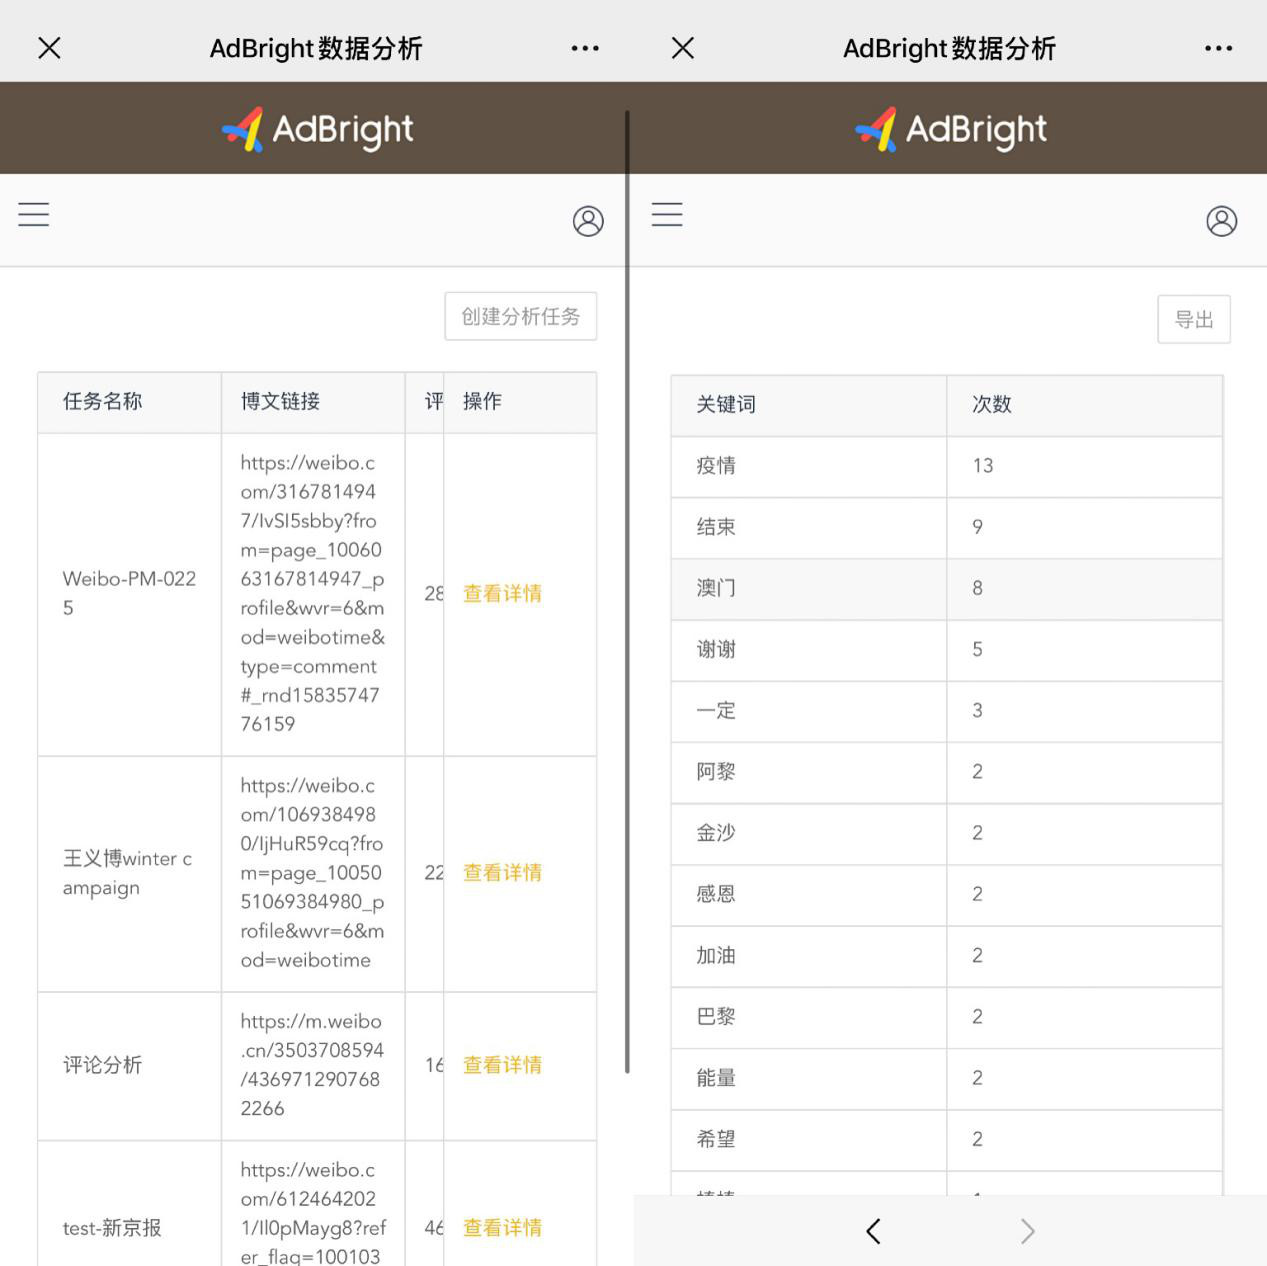Open 查看详情 for test-新京报 task

[x=502, y=1228]
